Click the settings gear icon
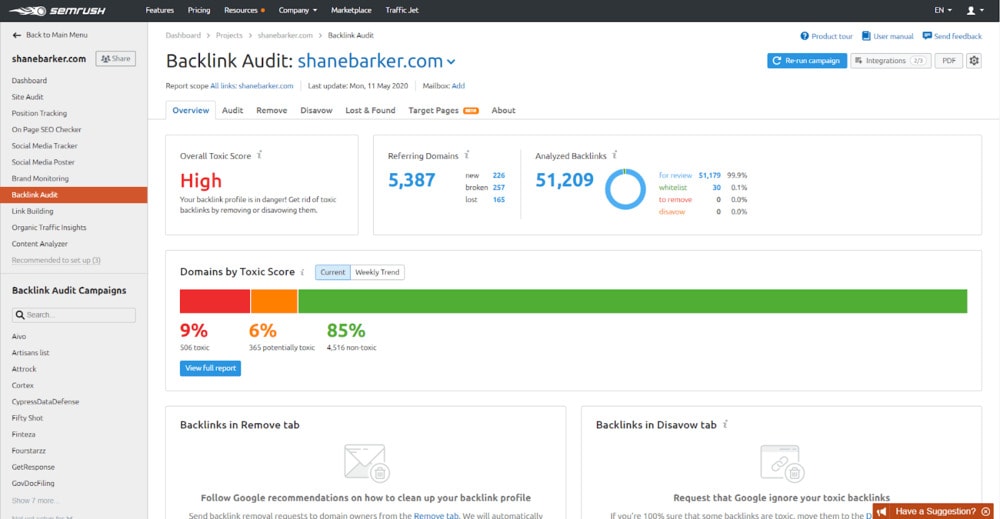This screenshot has height=519, width=1000. [974, 61]
